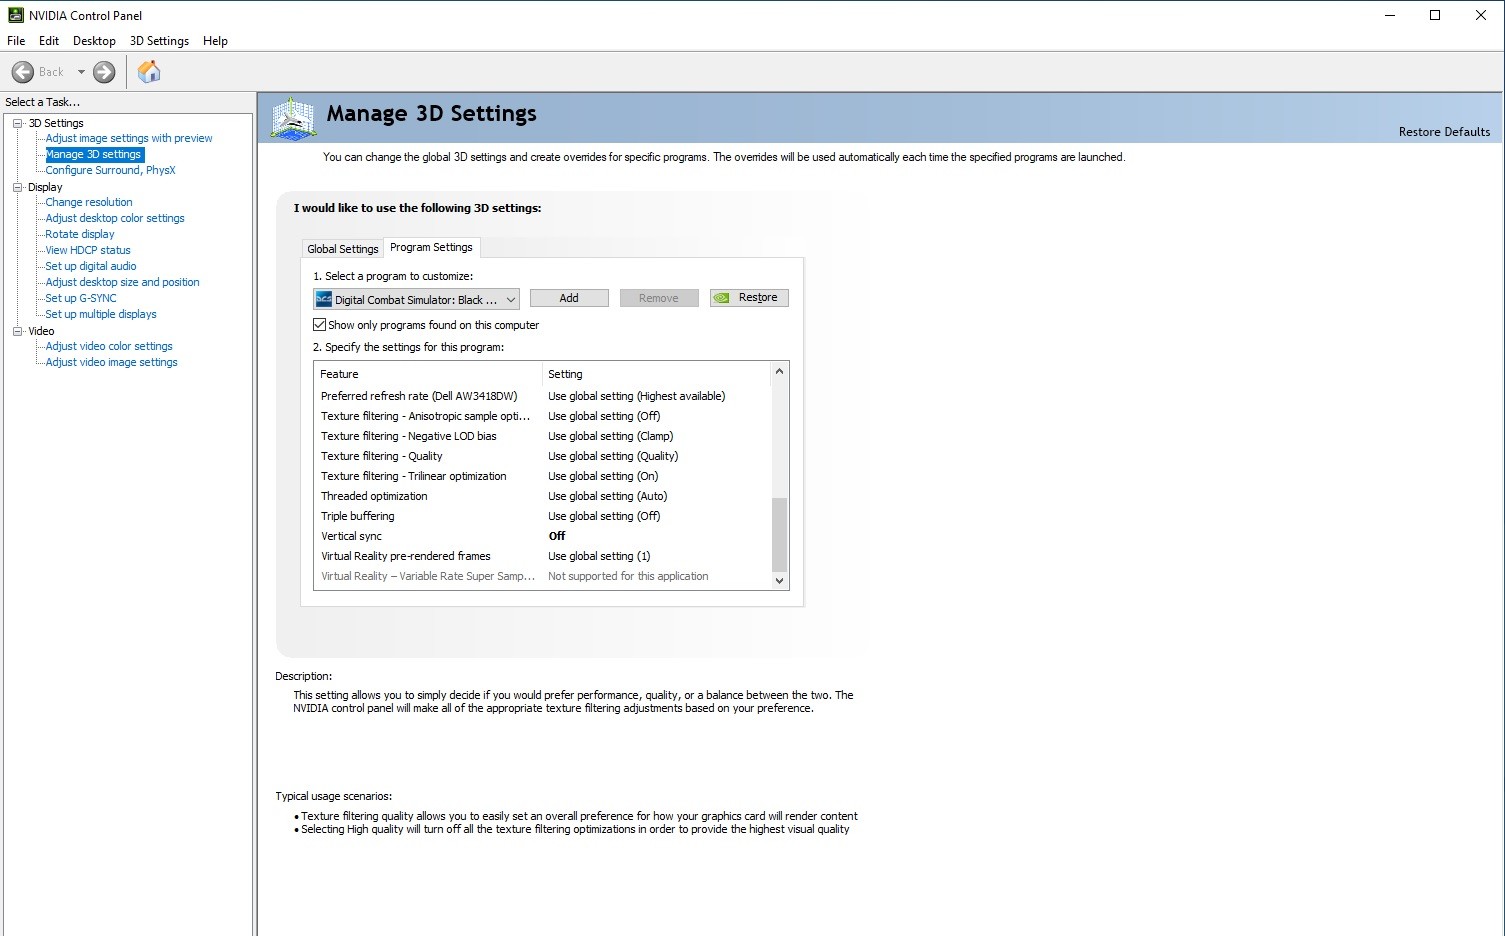
Task: Open Adjust video color settings
Action: (109, 346)
